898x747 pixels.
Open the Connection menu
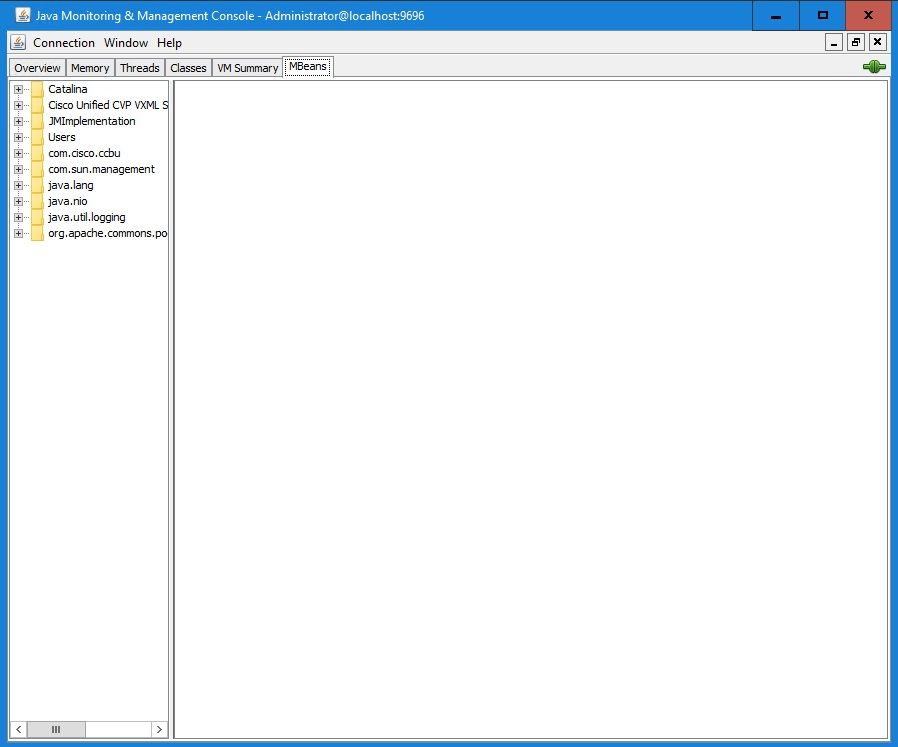(x=64, y=43)
